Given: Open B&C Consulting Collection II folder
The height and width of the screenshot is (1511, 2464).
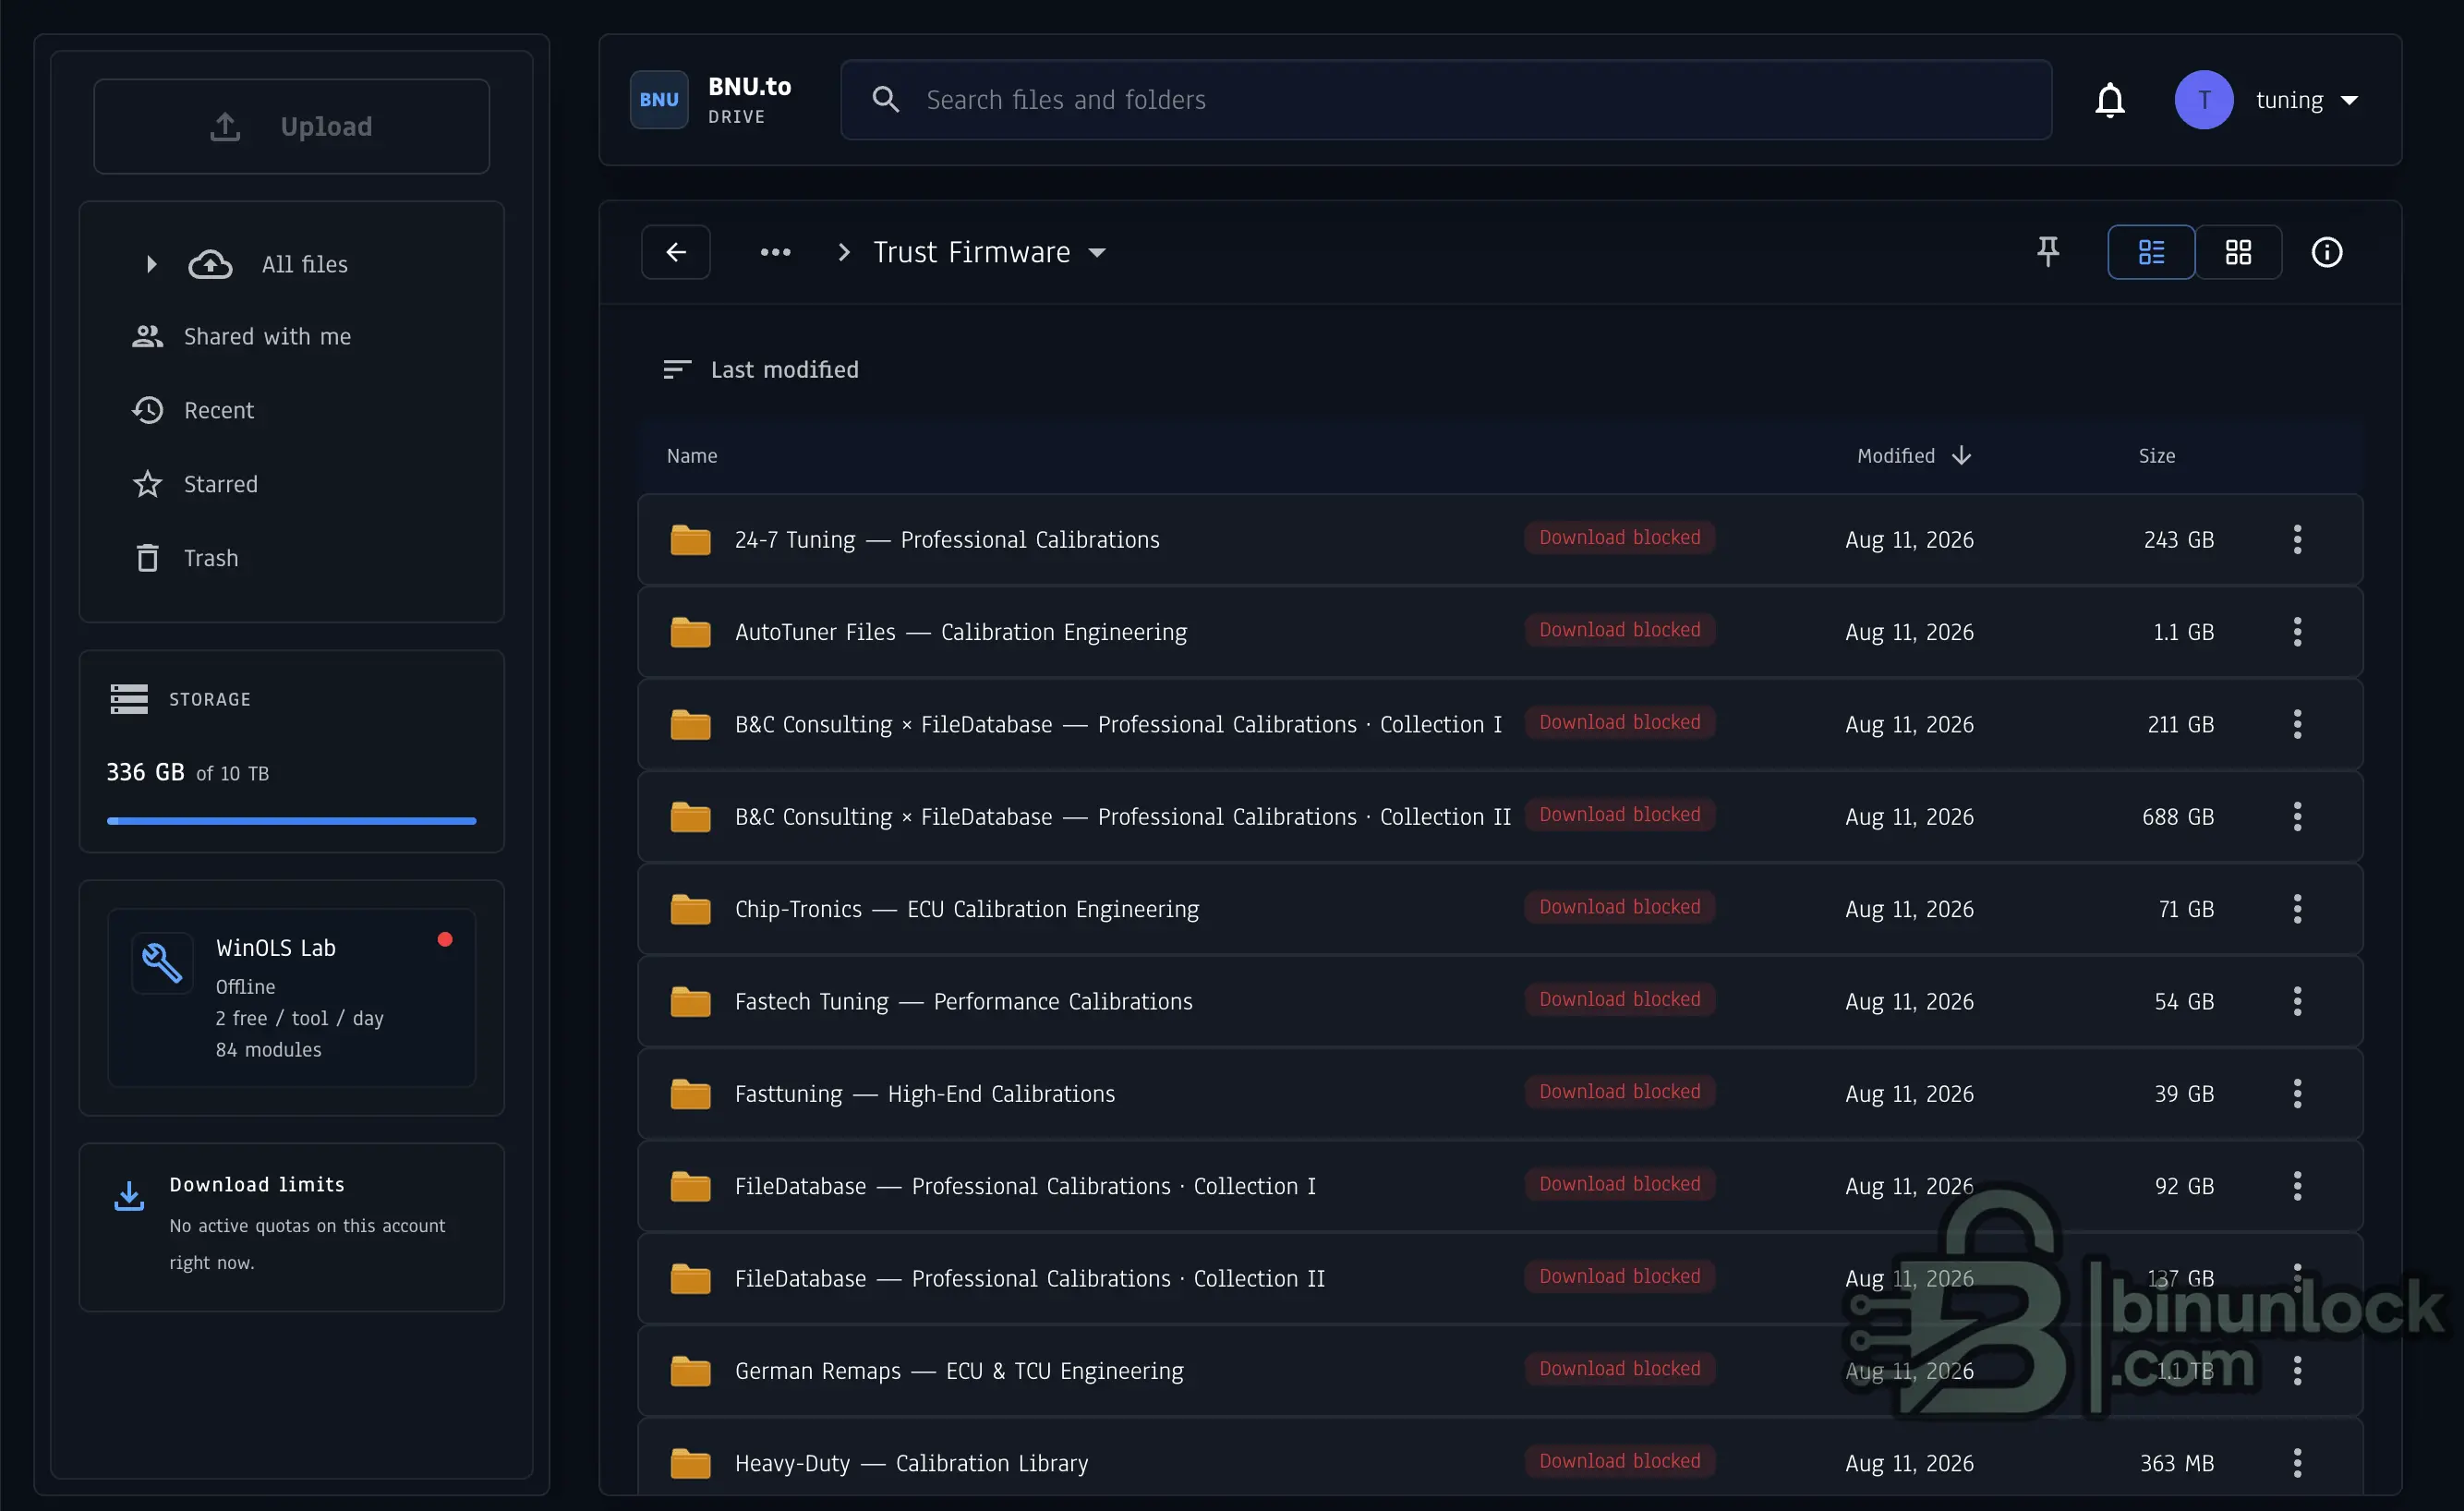Looking at the screenshot, I should (x=1122, y=817).
